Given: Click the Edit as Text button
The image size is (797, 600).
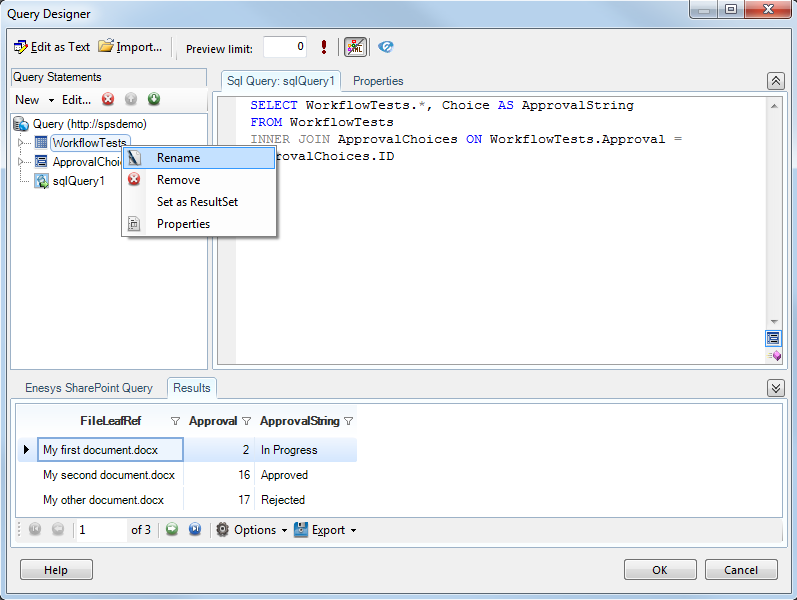Looking at the screenshot, I should coord(52,47).
